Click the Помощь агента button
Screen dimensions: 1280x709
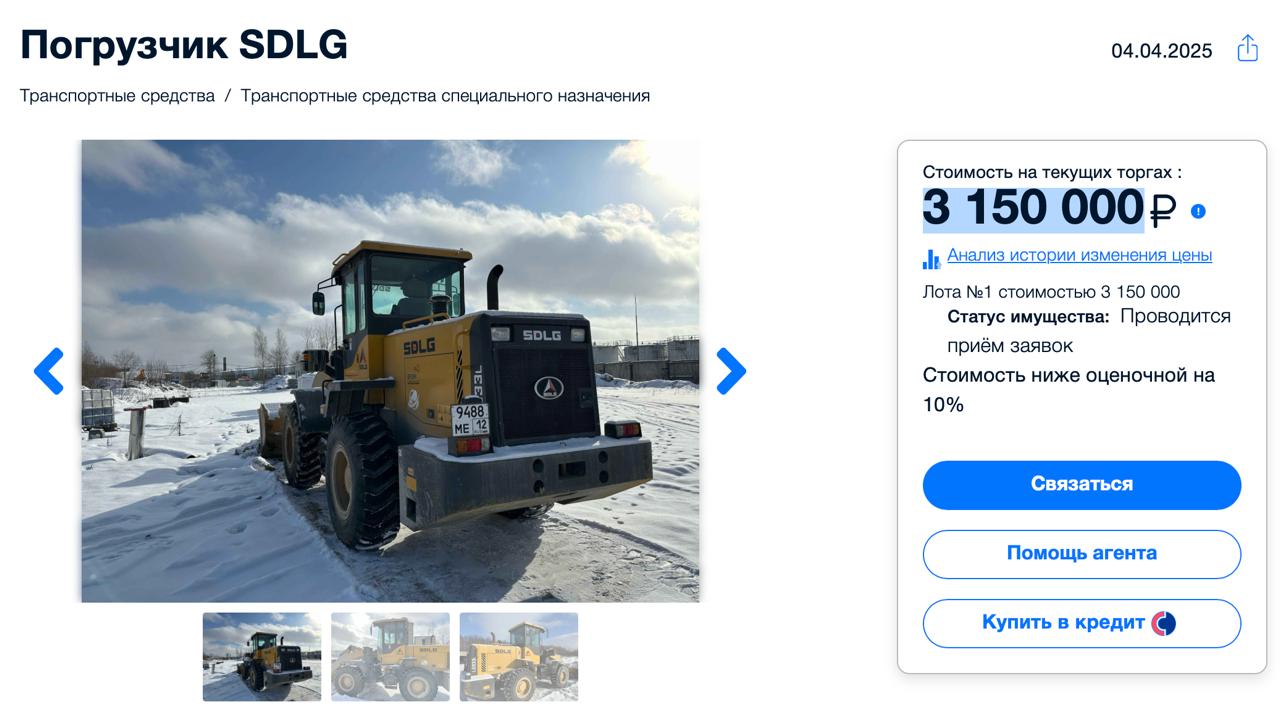click(x=1082, y=554)
